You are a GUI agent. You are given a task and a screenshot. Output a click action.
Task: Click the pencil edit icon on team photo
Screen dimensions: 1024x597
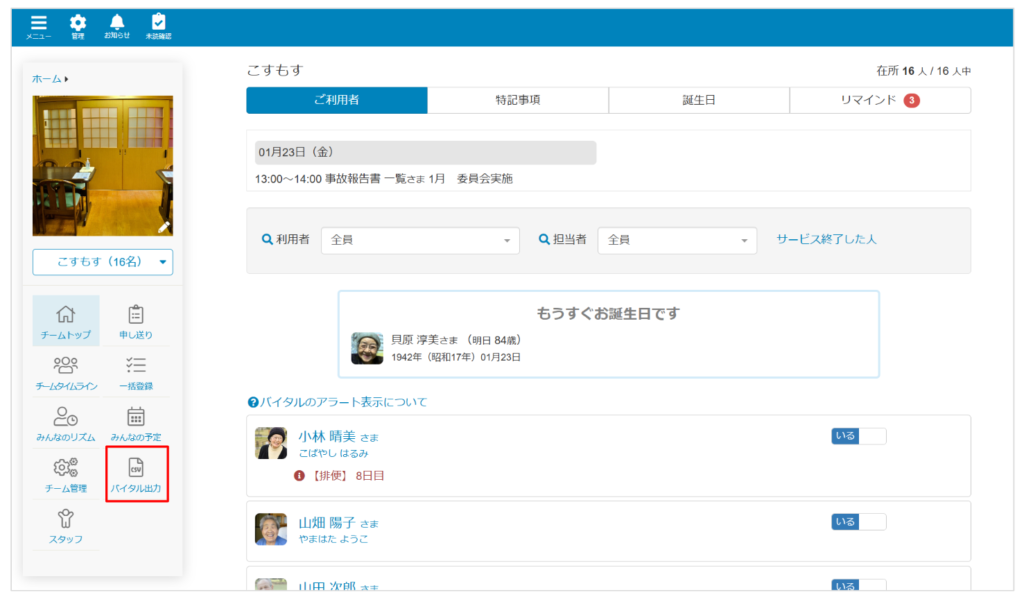coord(164,227)
